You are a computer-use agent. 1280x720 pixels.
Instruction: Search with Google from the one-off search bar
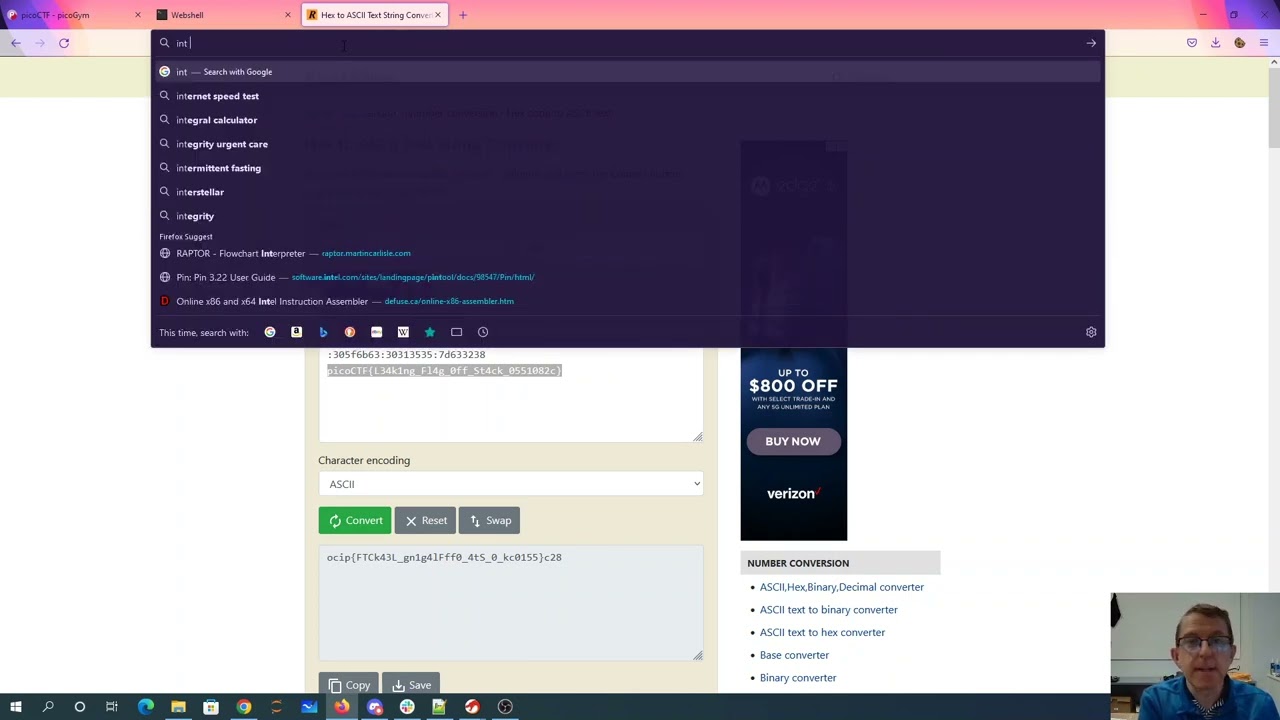(x=270, y=332)
